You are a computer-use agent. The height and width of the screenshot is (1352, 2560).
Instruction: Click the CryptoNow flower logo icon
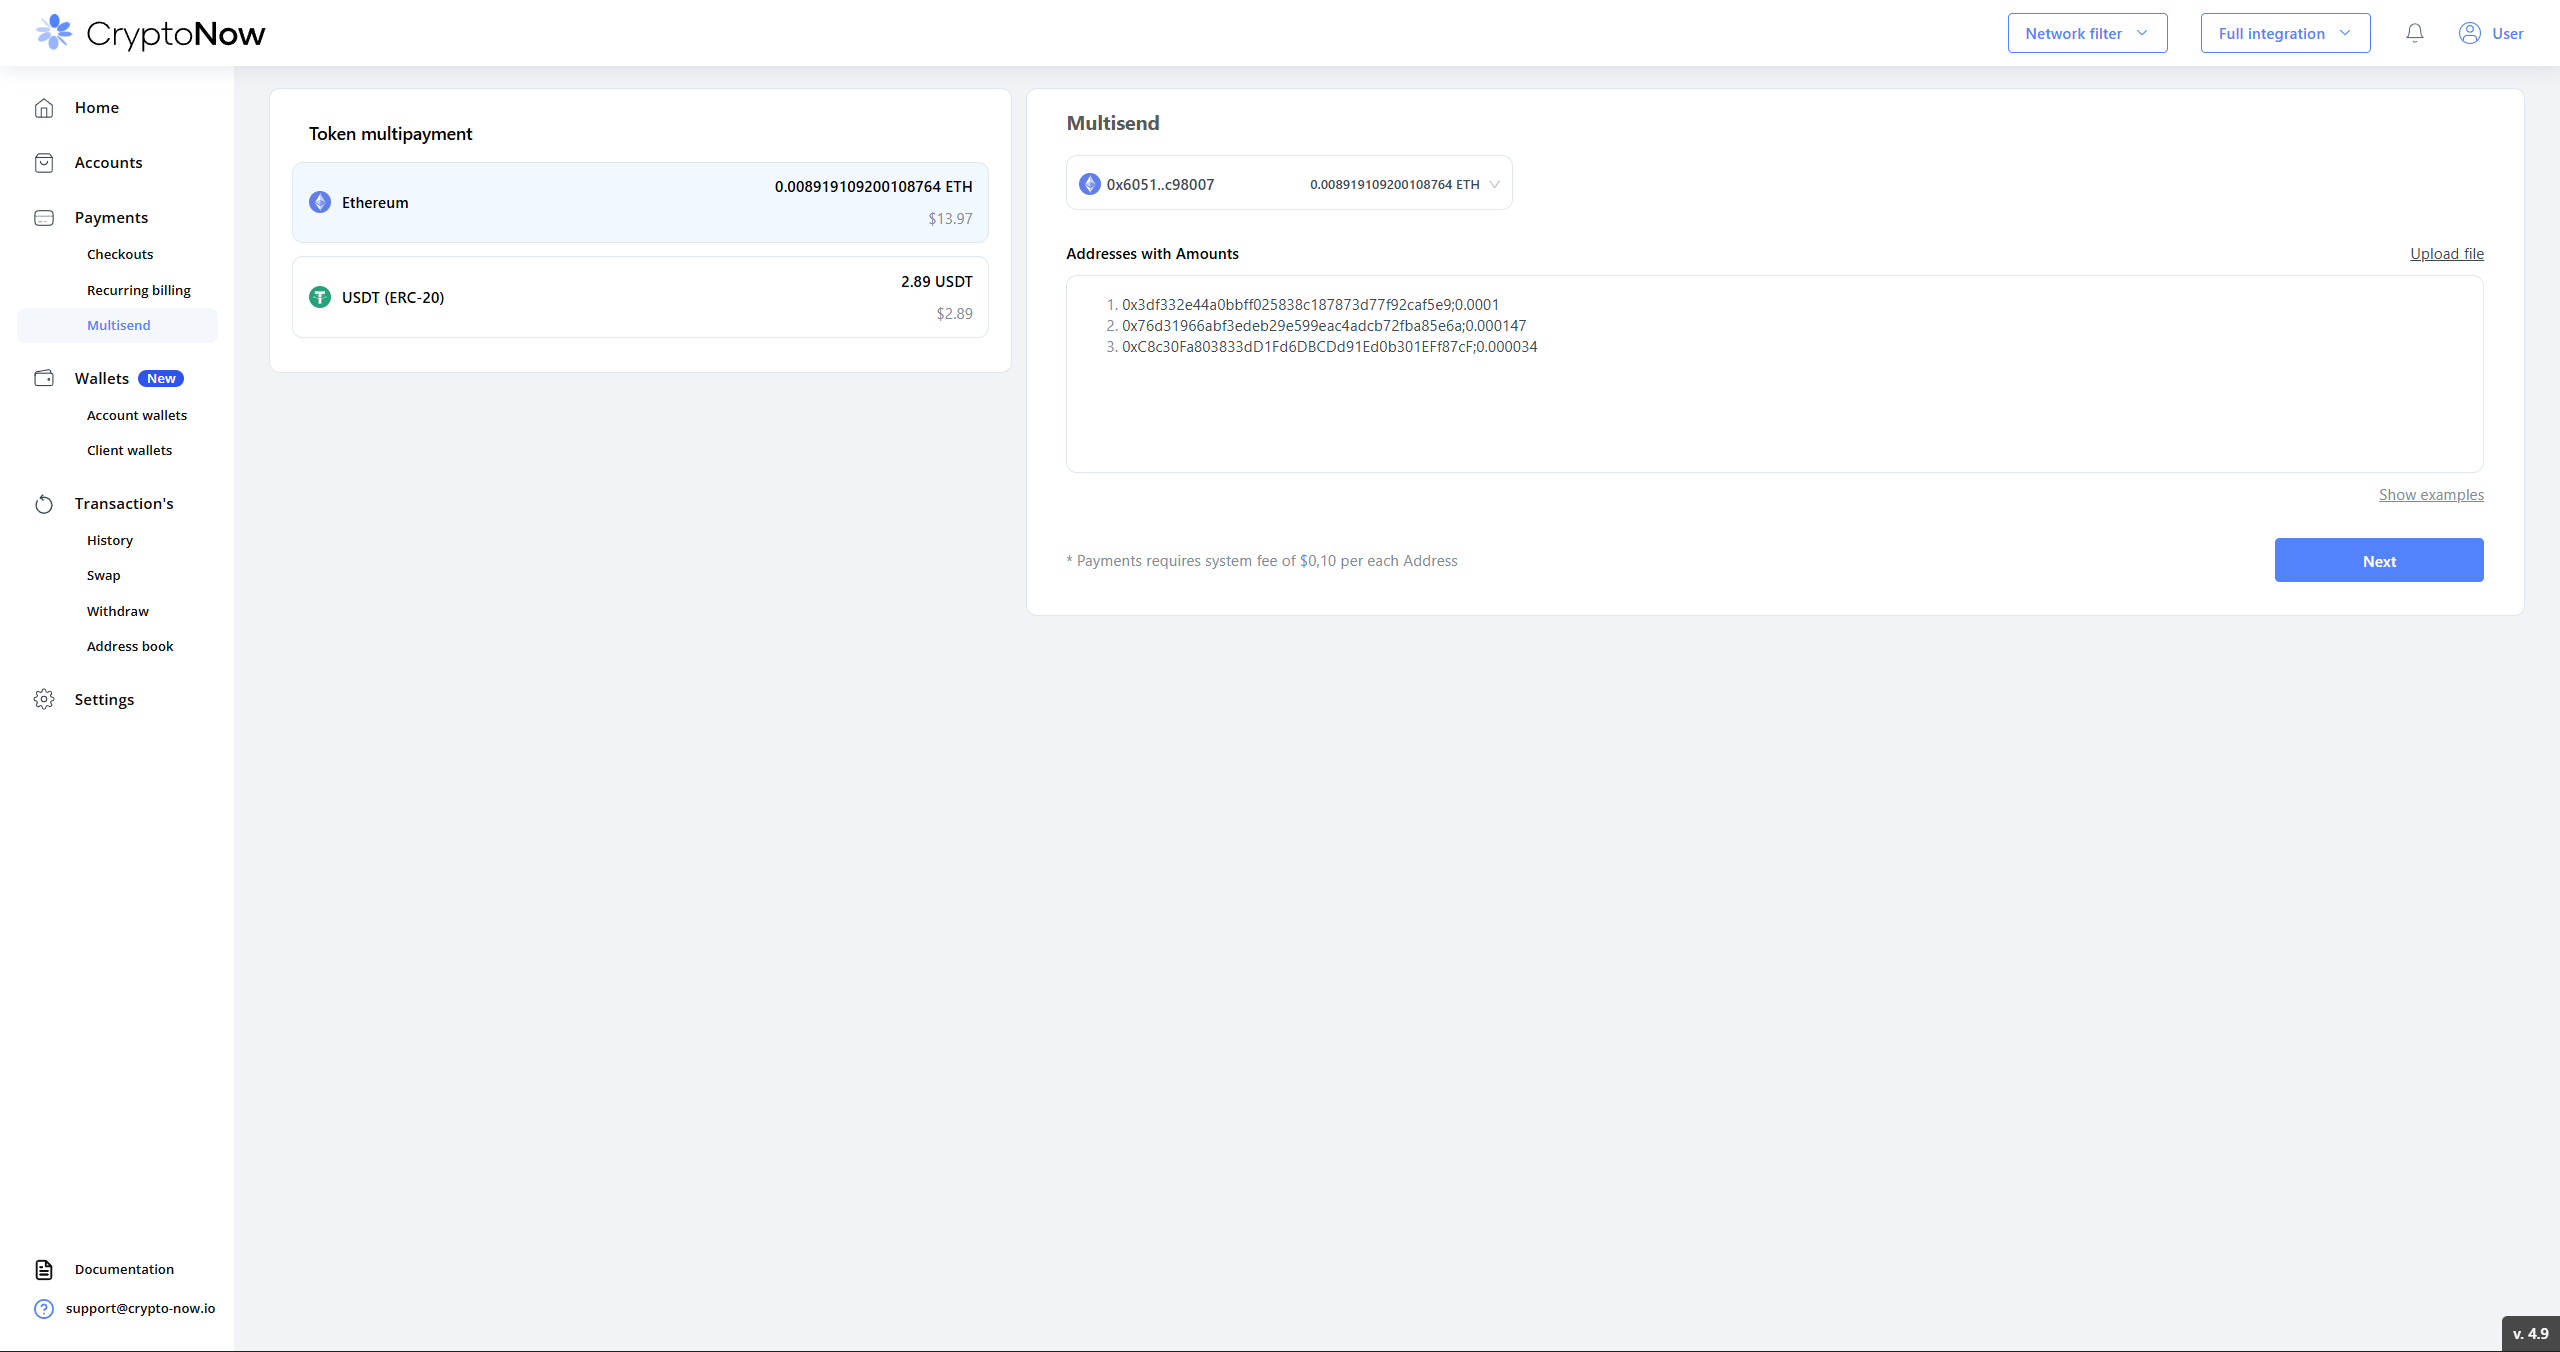tap(54, 32)
